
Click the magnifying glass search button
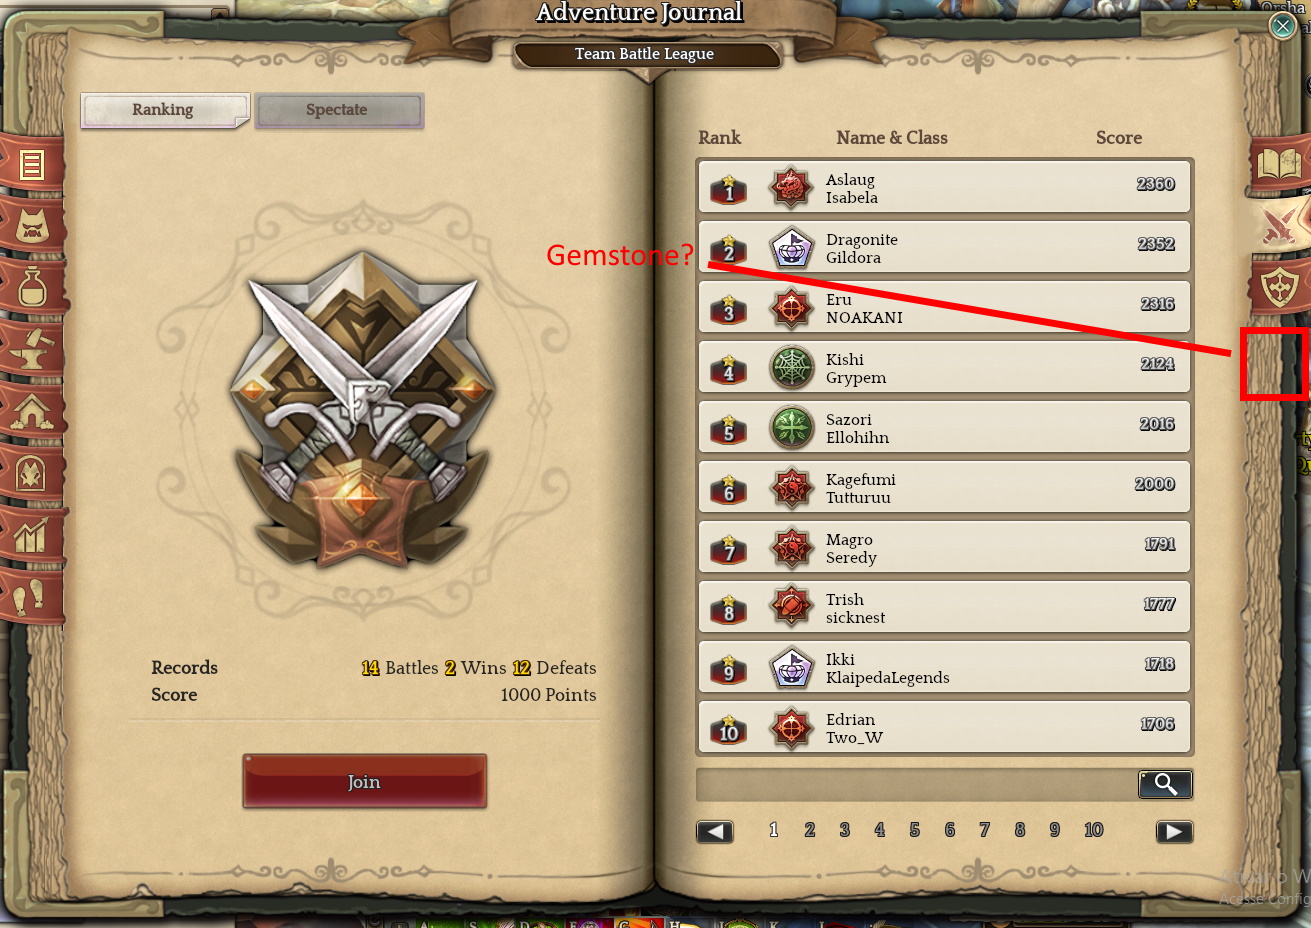pos(1165,784)
